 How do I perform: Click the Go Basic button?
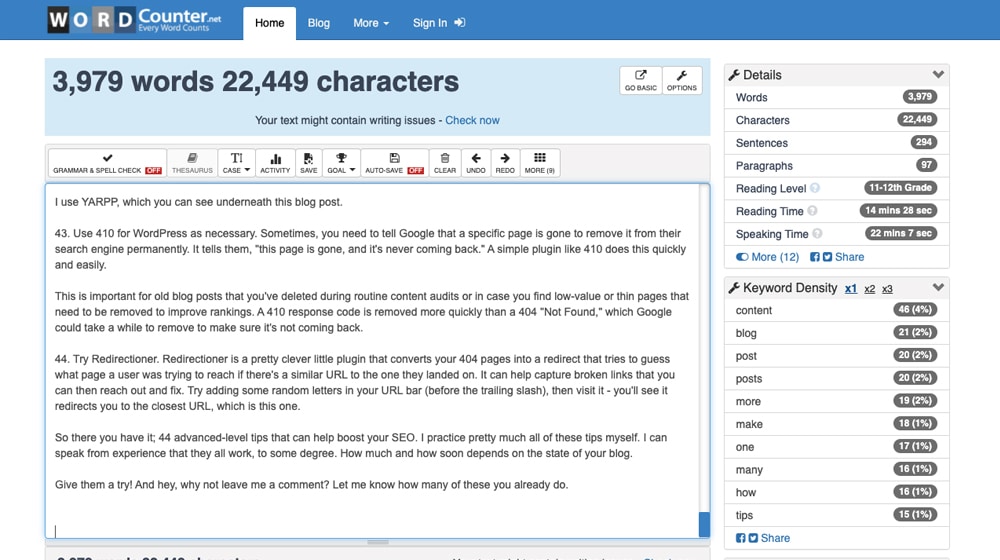tap(641, 81)
